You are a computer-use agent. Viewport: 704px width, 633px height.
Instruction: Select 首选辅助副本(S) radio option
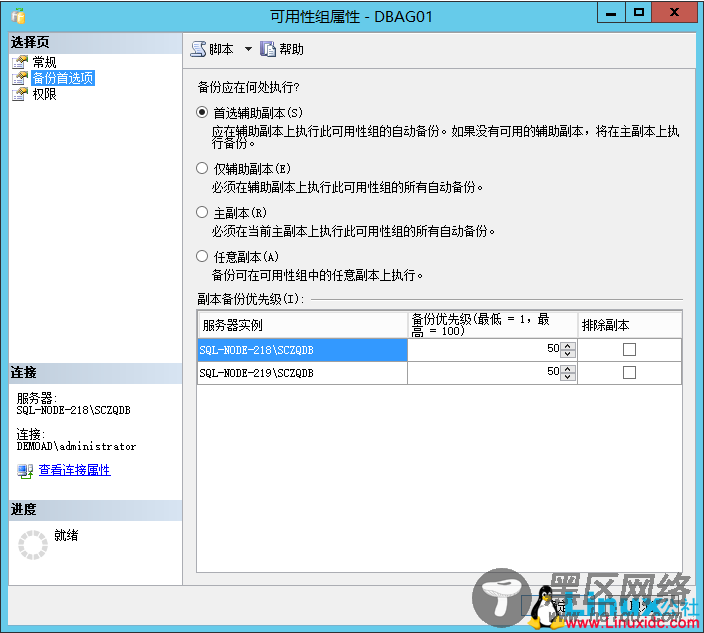pos(202,112)
